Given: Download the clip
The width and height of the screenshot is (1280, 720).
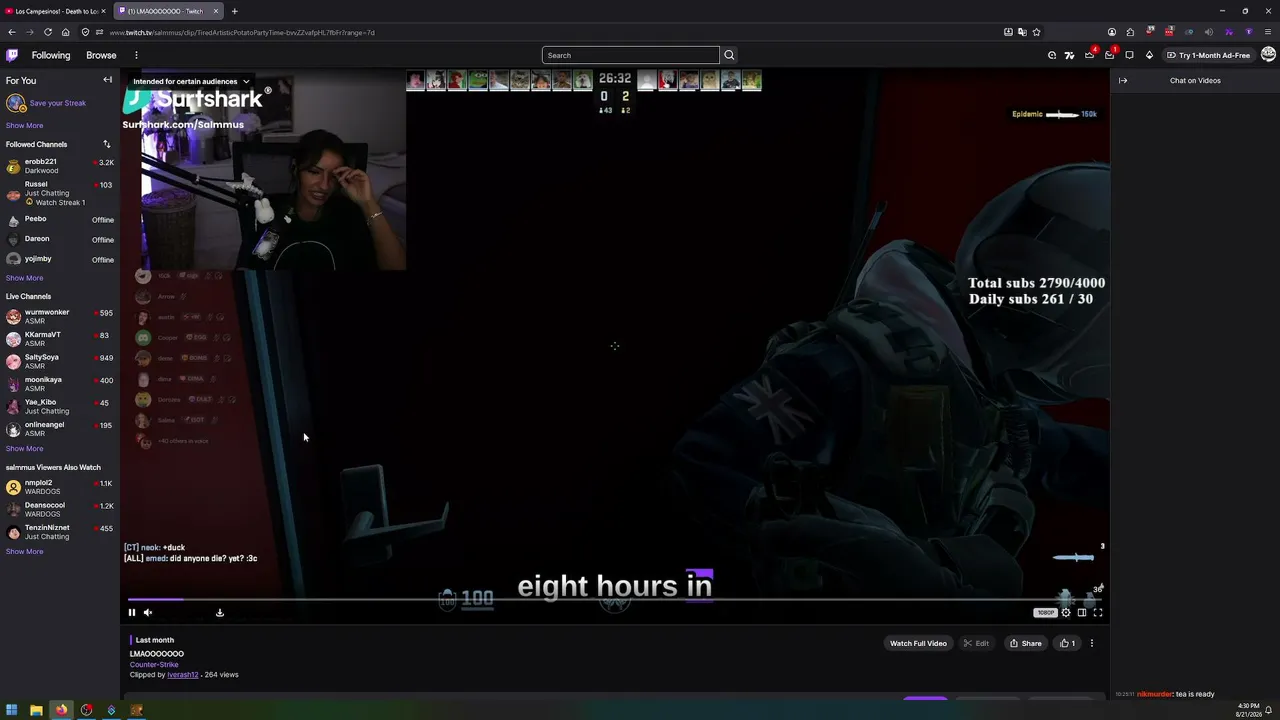Looking at the screenshot, I should (220, 612).
